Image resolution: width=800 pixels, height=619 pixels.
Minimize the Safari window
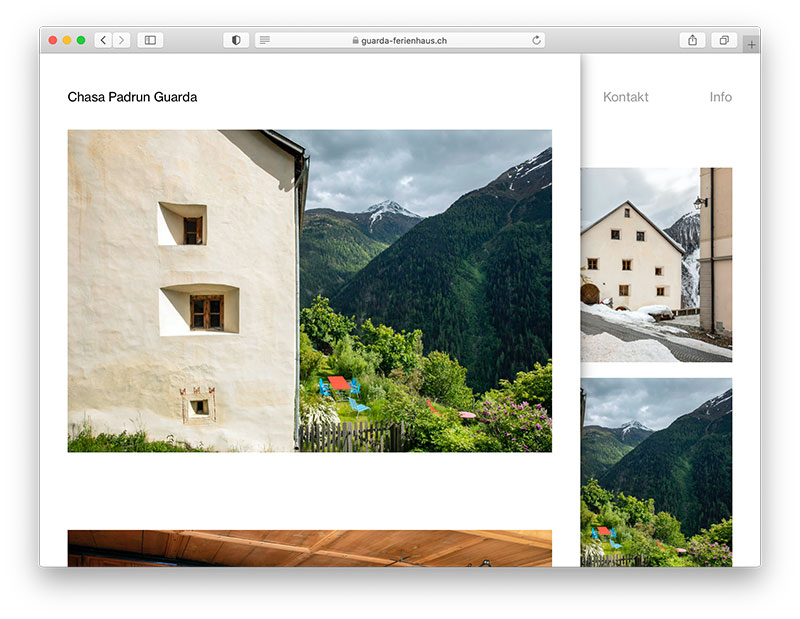(x=67, y=40)
